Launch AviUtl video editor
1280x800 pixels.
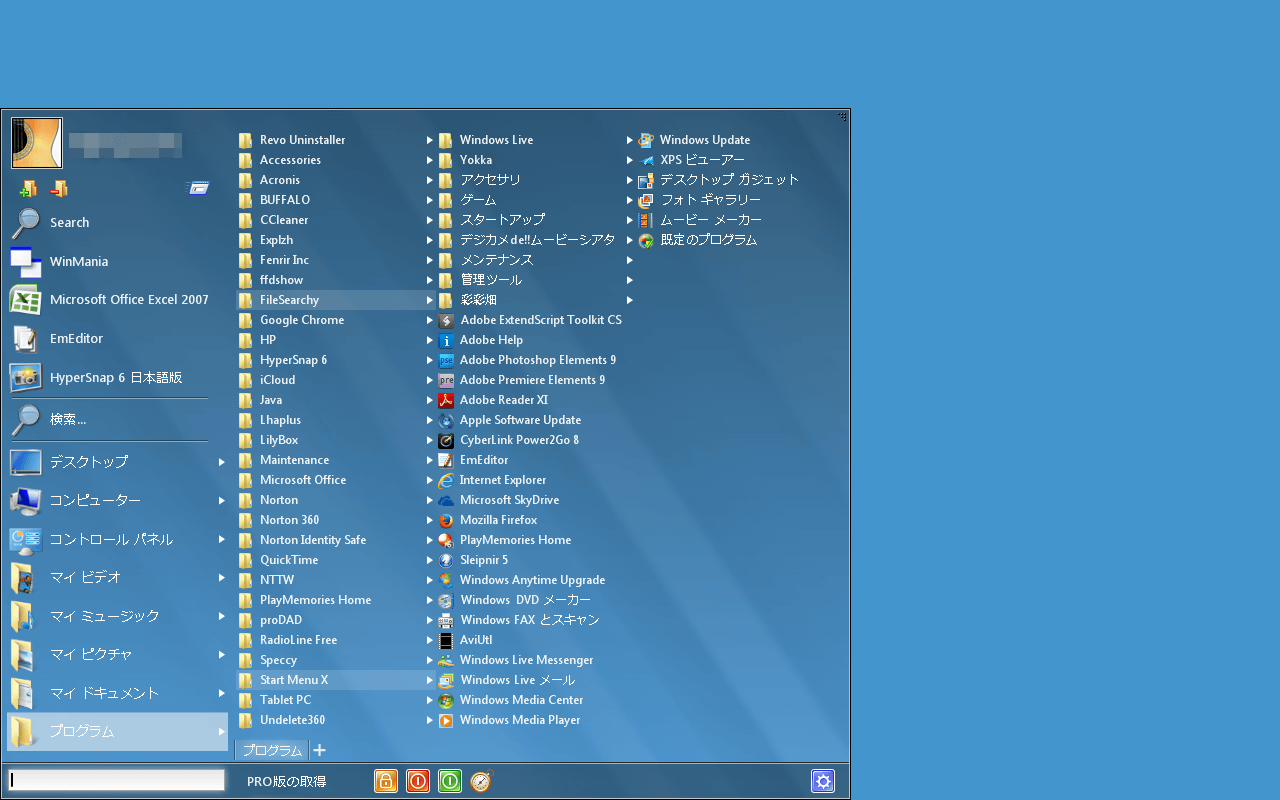[466, 640]
